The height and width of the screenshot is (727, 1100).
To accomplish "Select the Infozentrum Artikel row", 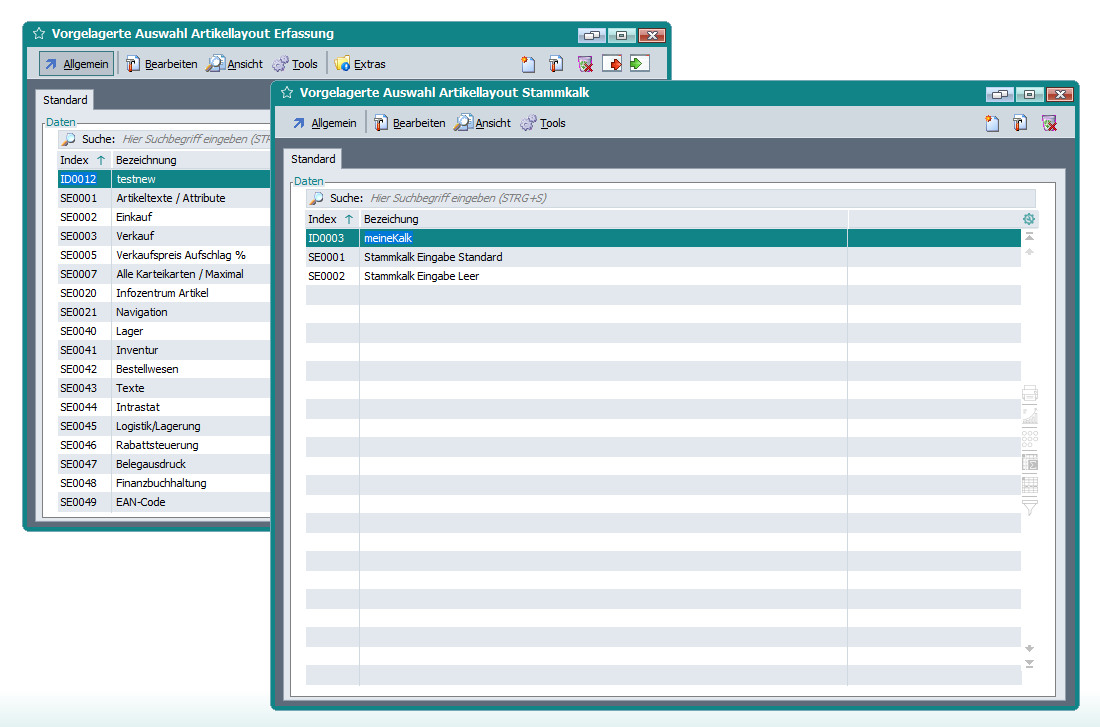I will 162,293.
